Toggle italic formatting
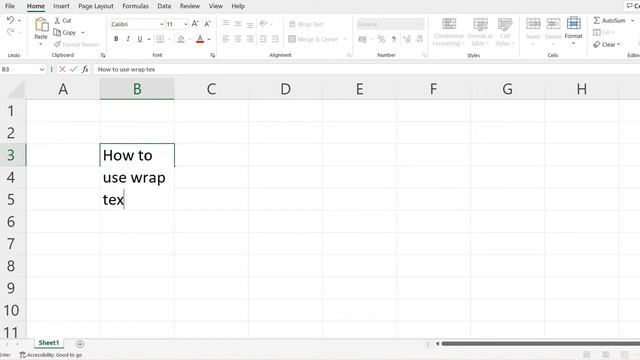 (x=128, y=39)
